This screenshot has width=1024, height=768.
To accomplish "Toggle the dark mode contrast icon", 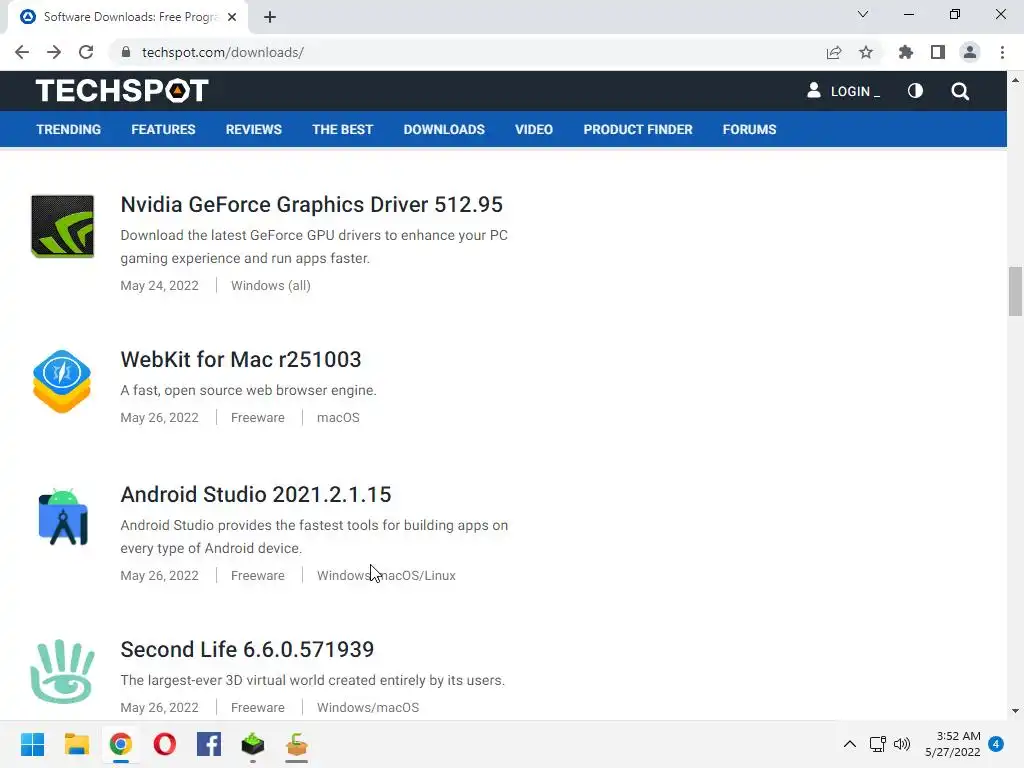I will click(x=915, y=91).
